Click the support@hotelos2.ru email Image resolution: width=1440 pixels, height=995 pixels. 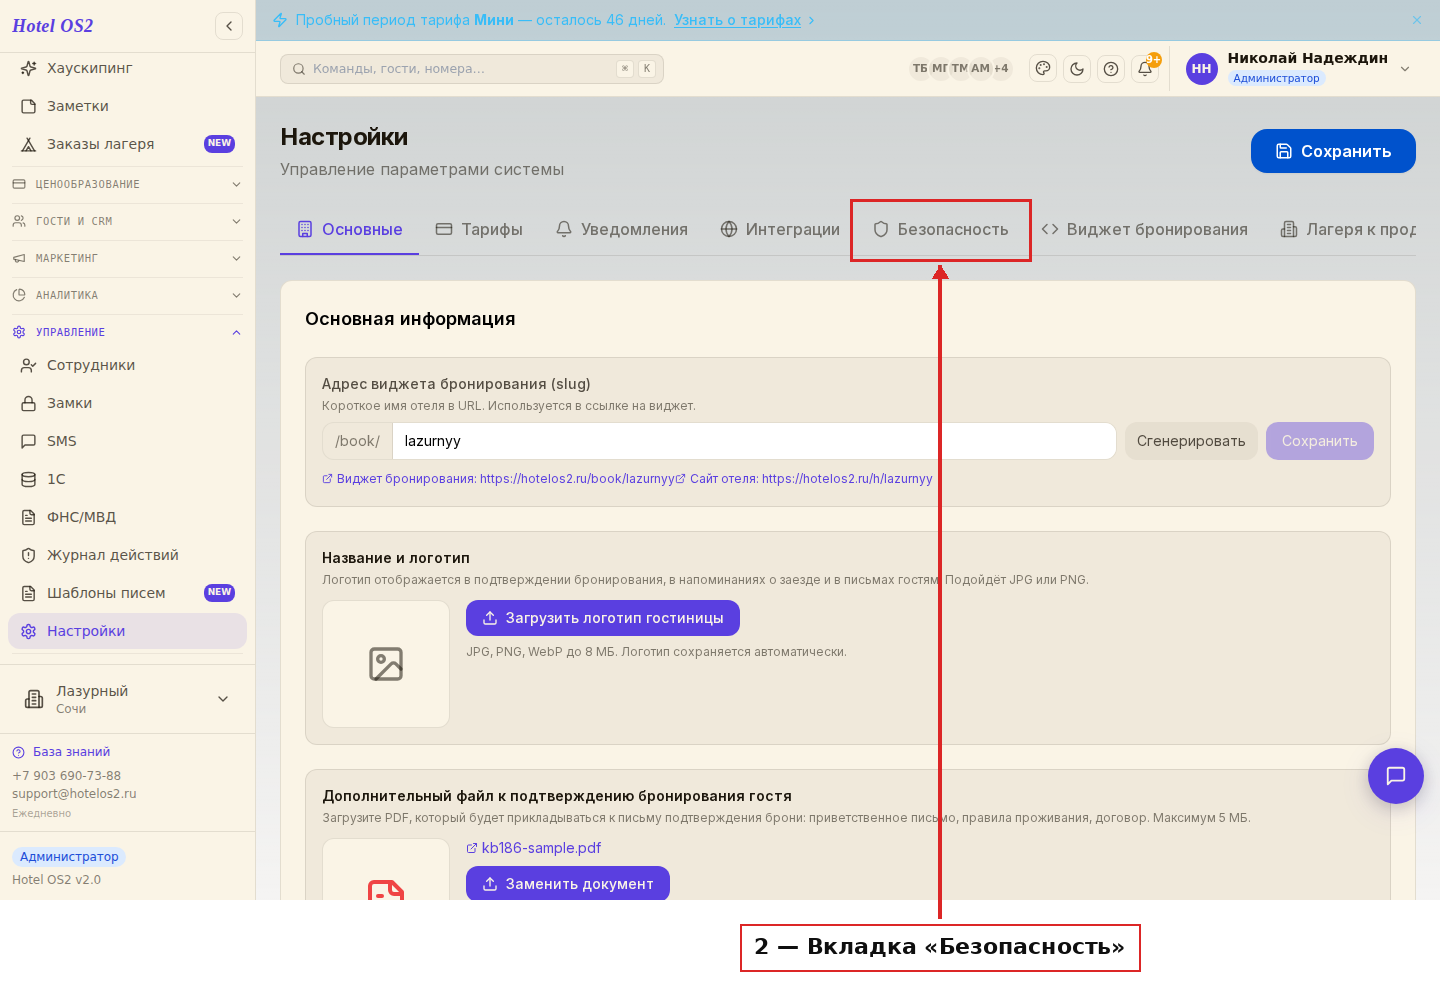click(x=74, y=794)
